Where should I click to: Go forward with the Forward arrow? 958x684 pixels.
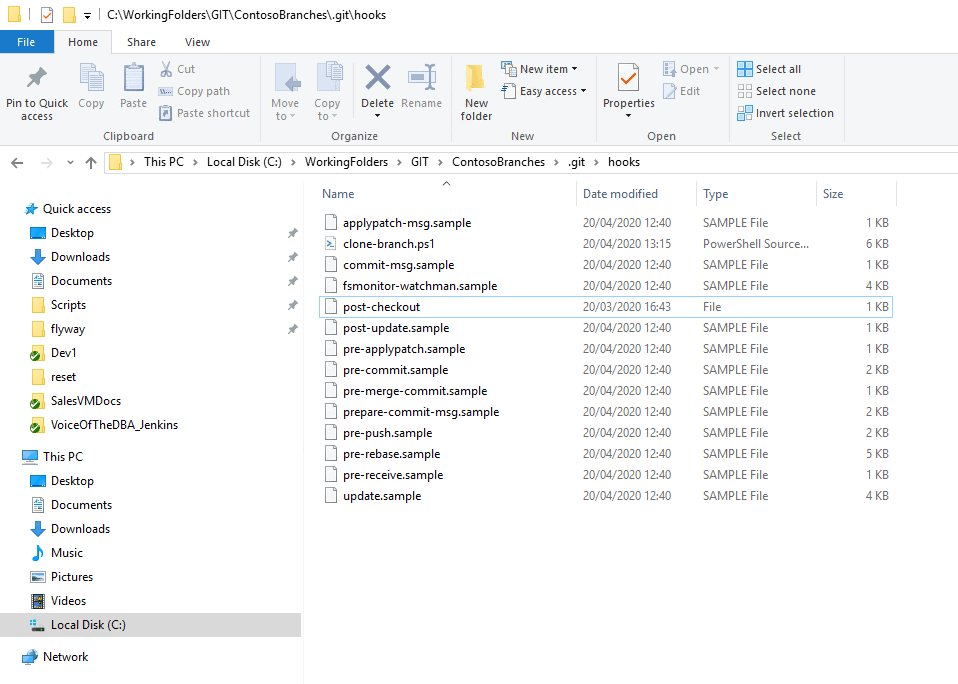46,162
